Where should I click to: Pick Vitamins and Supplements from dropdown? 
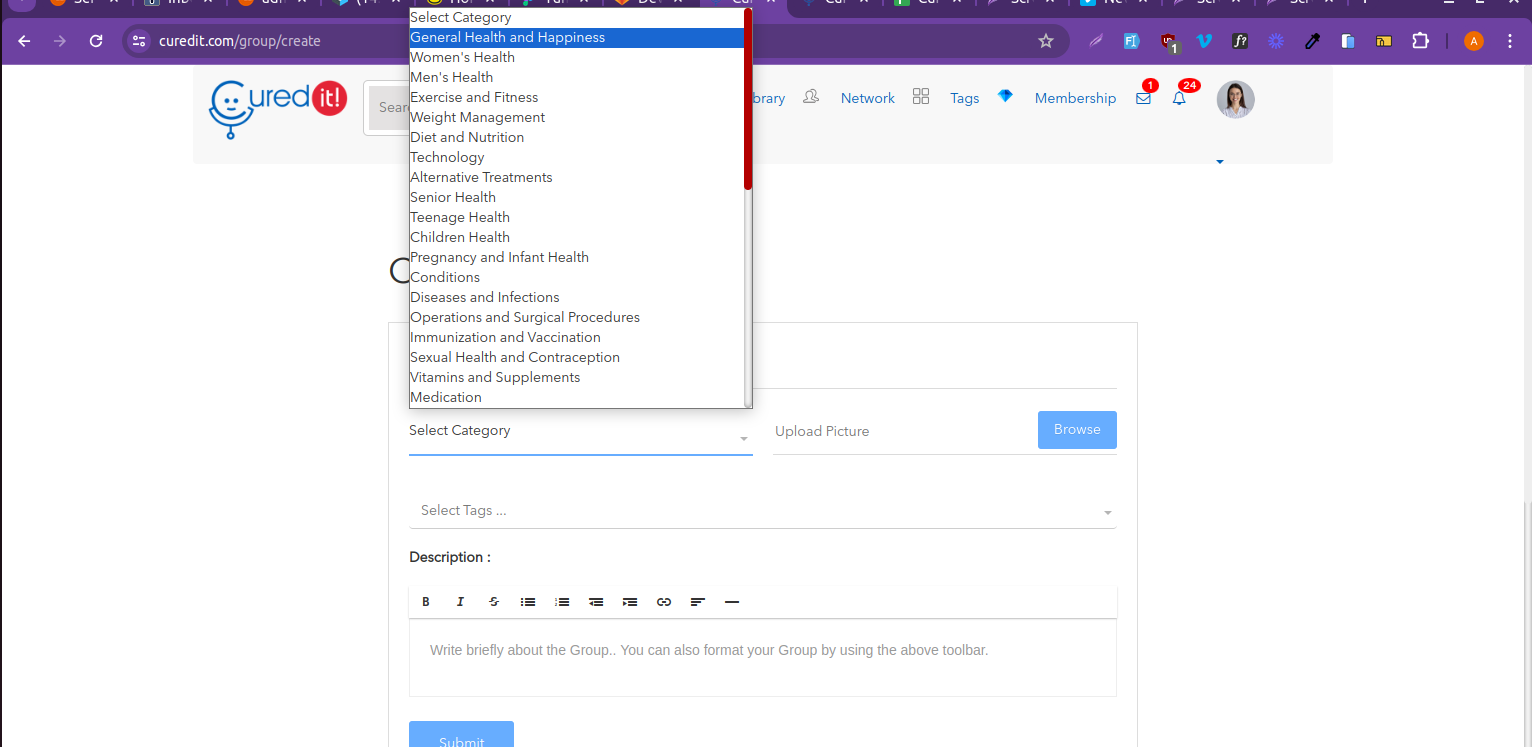point(495,377)
